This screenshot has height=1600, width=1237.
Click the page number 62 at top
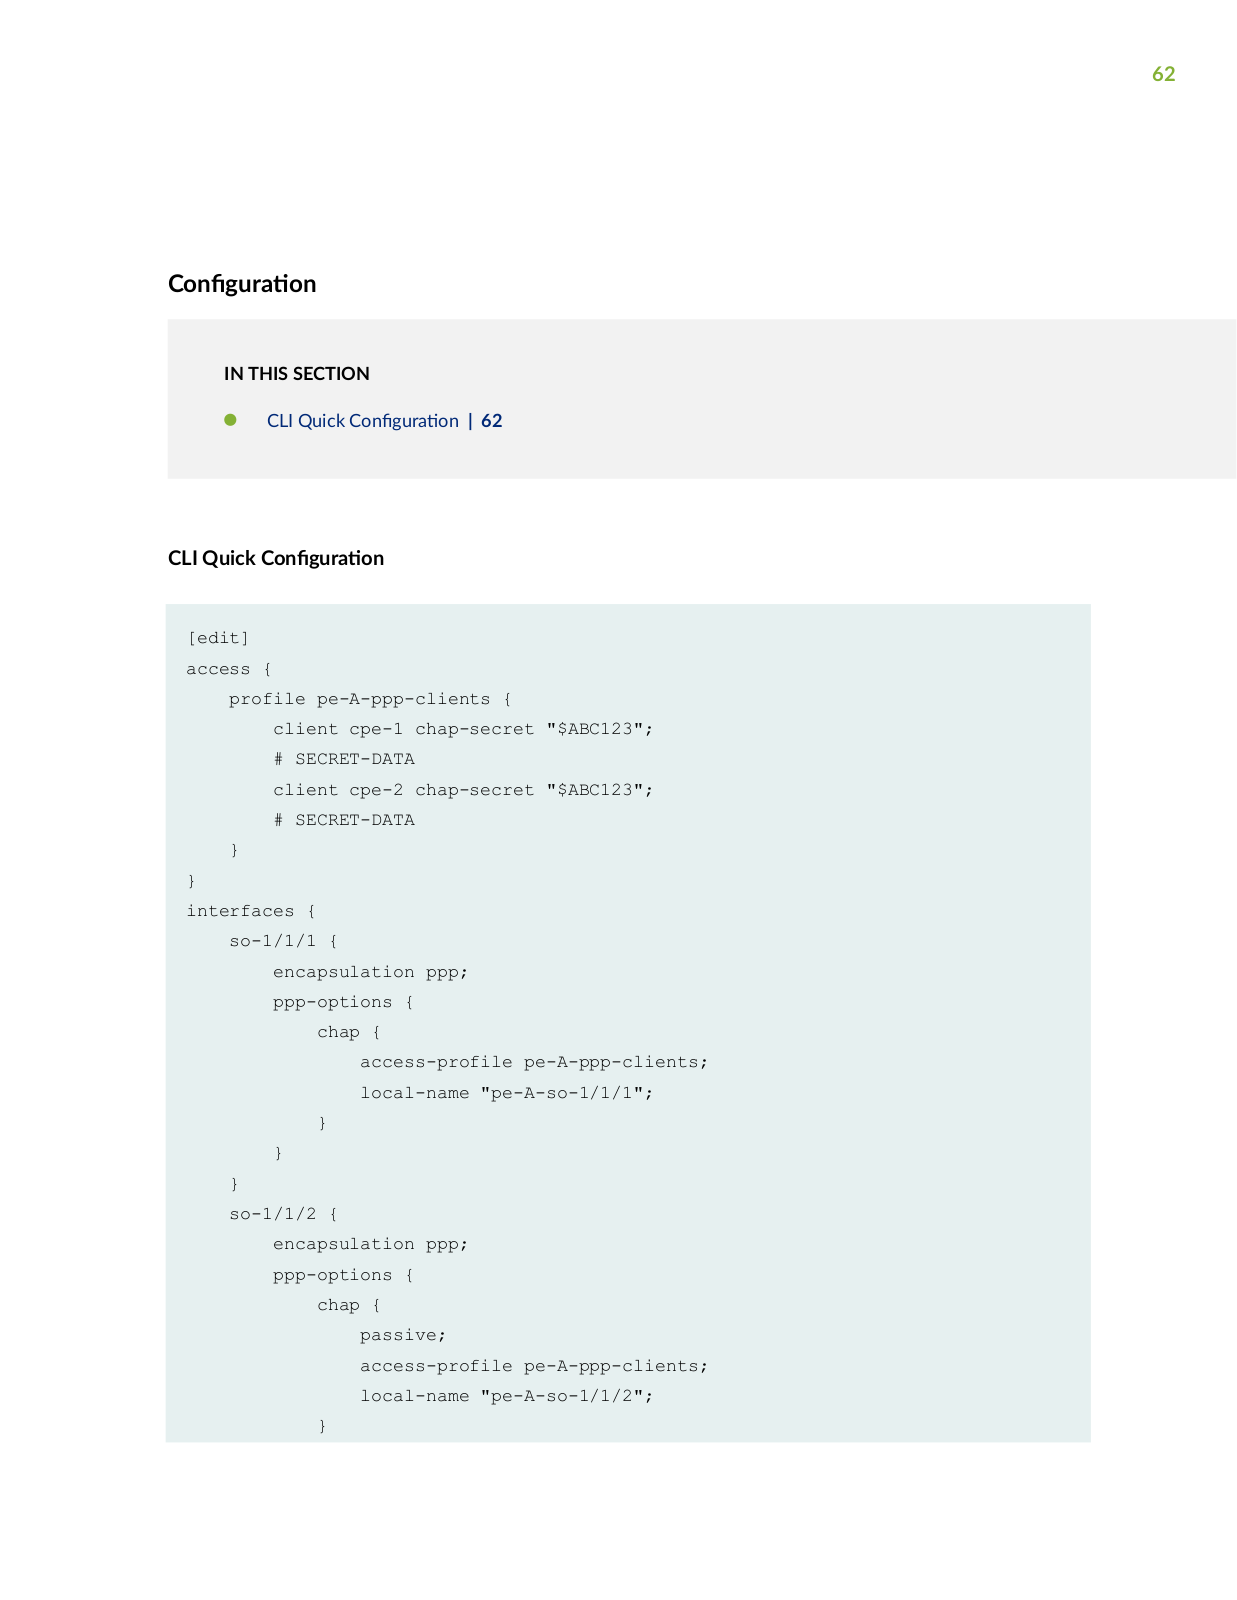click(x=1163, y=74)
